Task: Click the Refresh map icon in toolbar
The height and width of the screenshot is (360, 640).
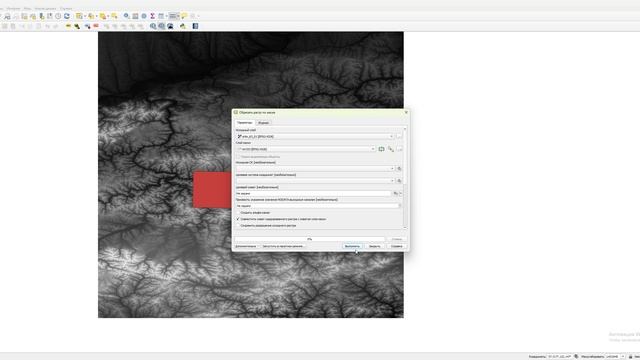Action: [67, 16]
